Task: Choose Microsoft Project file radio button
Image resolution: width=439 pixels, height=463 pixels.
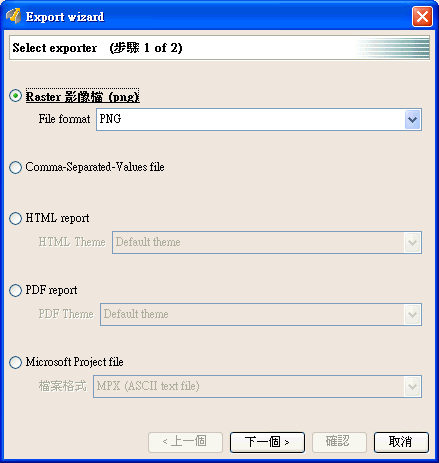Action: point(15,362)
